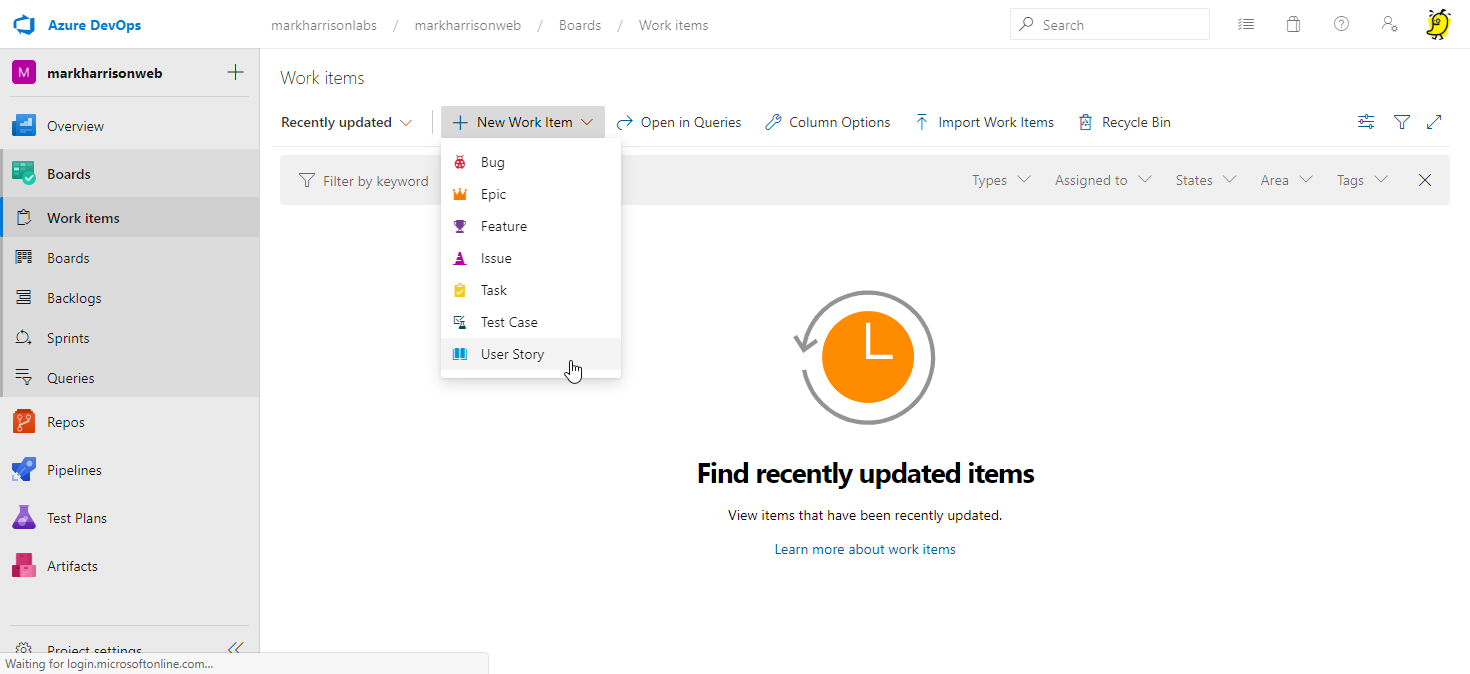Click the Azure DevOps logo icon

tap(24, 24)
